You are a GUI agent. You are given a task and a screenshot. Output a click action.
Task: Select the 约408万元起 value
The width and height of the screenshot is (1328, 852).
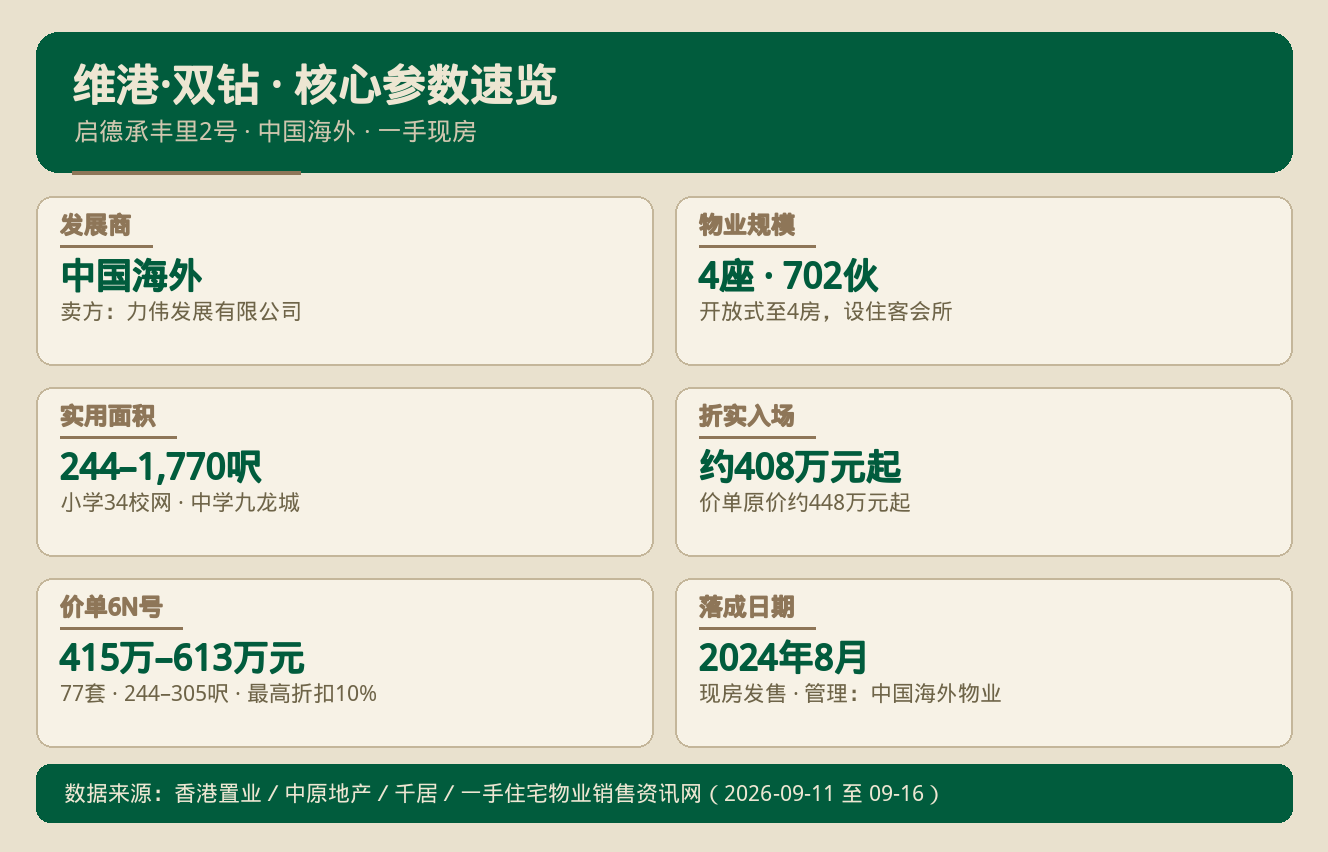(x=800, y=466)
